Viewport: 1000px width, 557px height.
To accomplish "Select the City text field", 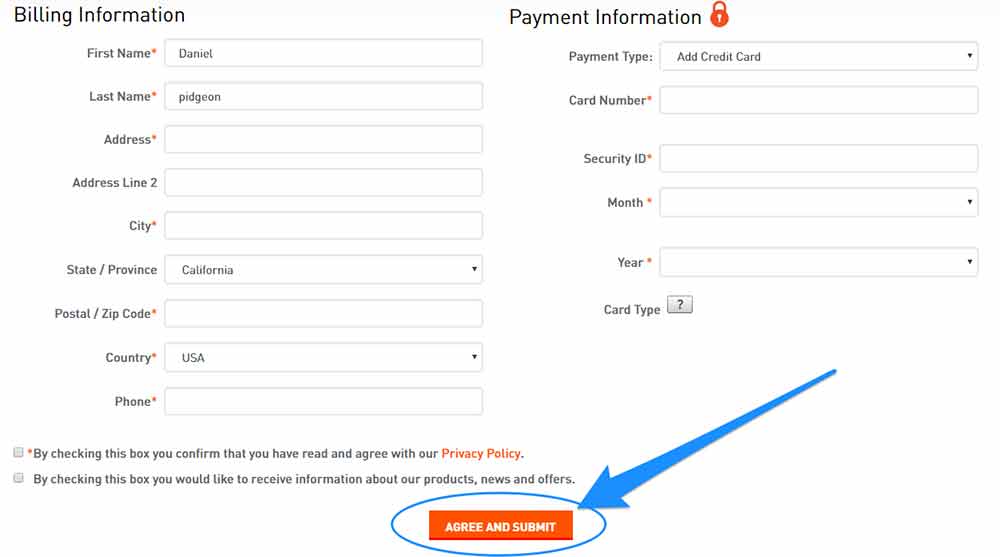I will tap(323, 226).
